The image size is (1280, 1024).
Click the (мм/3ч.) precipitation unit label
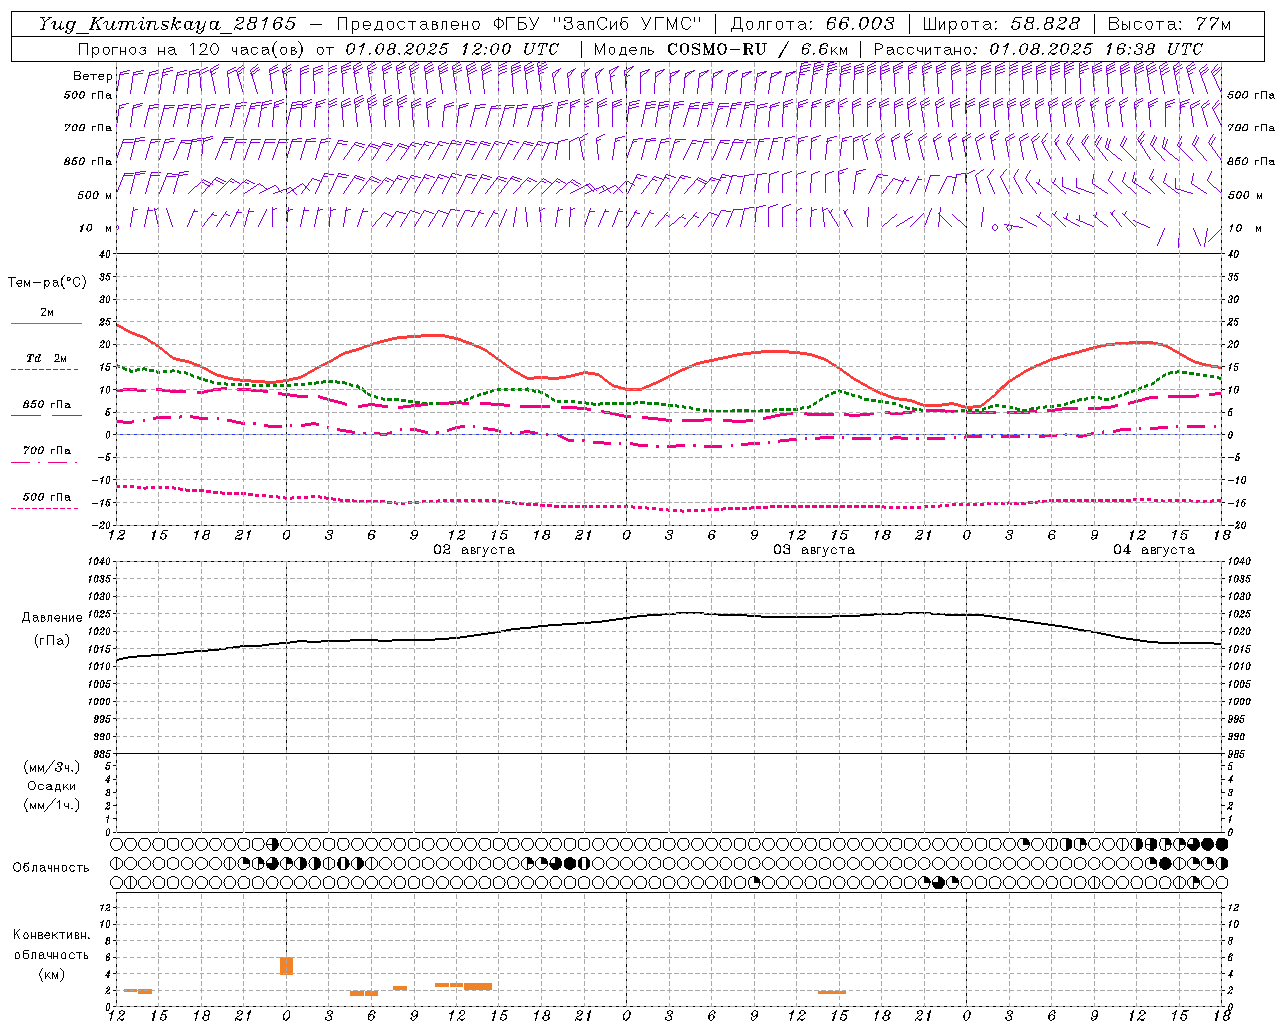click(x=52, y=768)
